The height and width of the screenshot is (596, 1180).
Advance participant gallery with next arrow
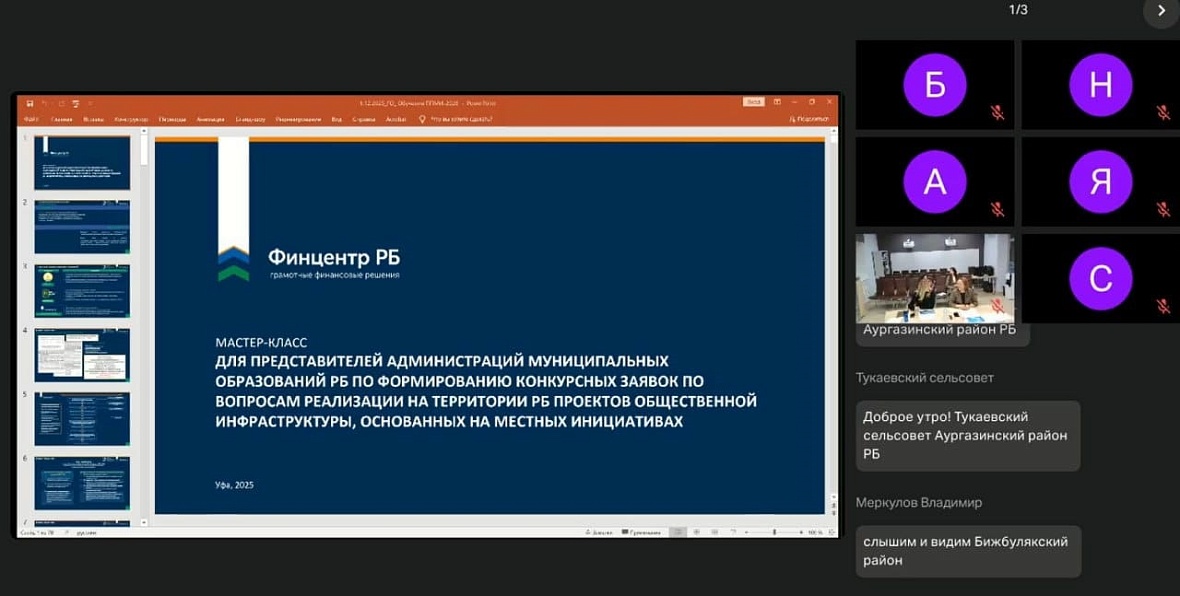pos(1161,11)
